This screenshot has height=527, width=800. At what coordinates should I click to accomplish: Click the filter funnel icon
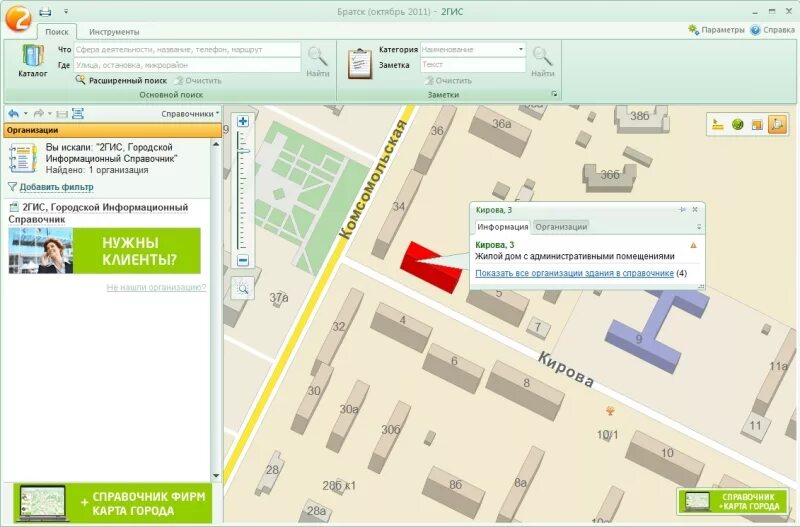[x=12, y=187]
